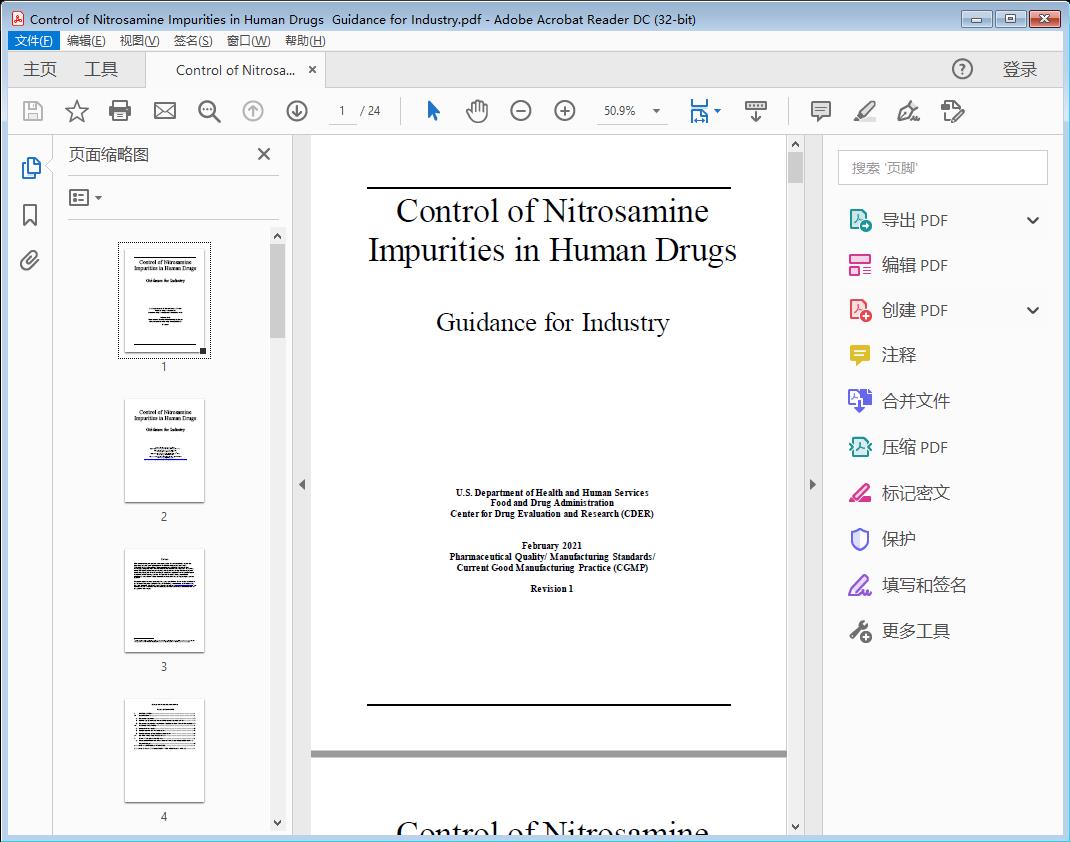
Task: Open fit page options dropdown arrow
Action: tap(717, 111)
